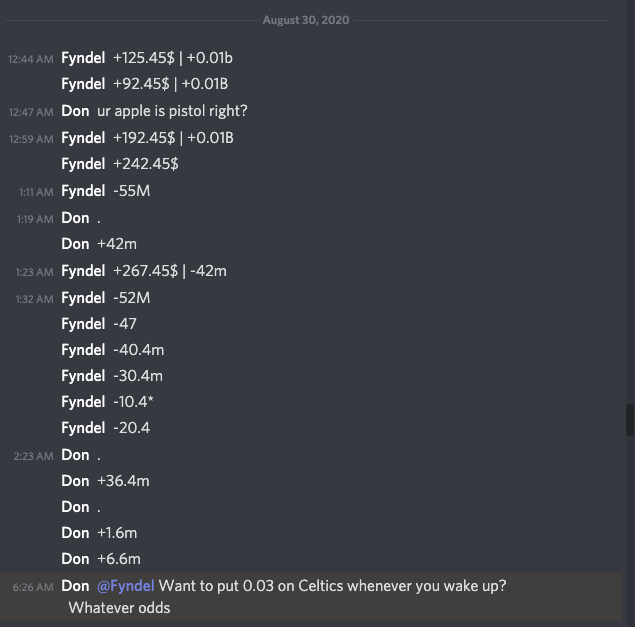Click Fyndel's username beside '+125.45$ | +0.01b'
Viewport: 635px width, 627px height.
click(x=83, y=59)
